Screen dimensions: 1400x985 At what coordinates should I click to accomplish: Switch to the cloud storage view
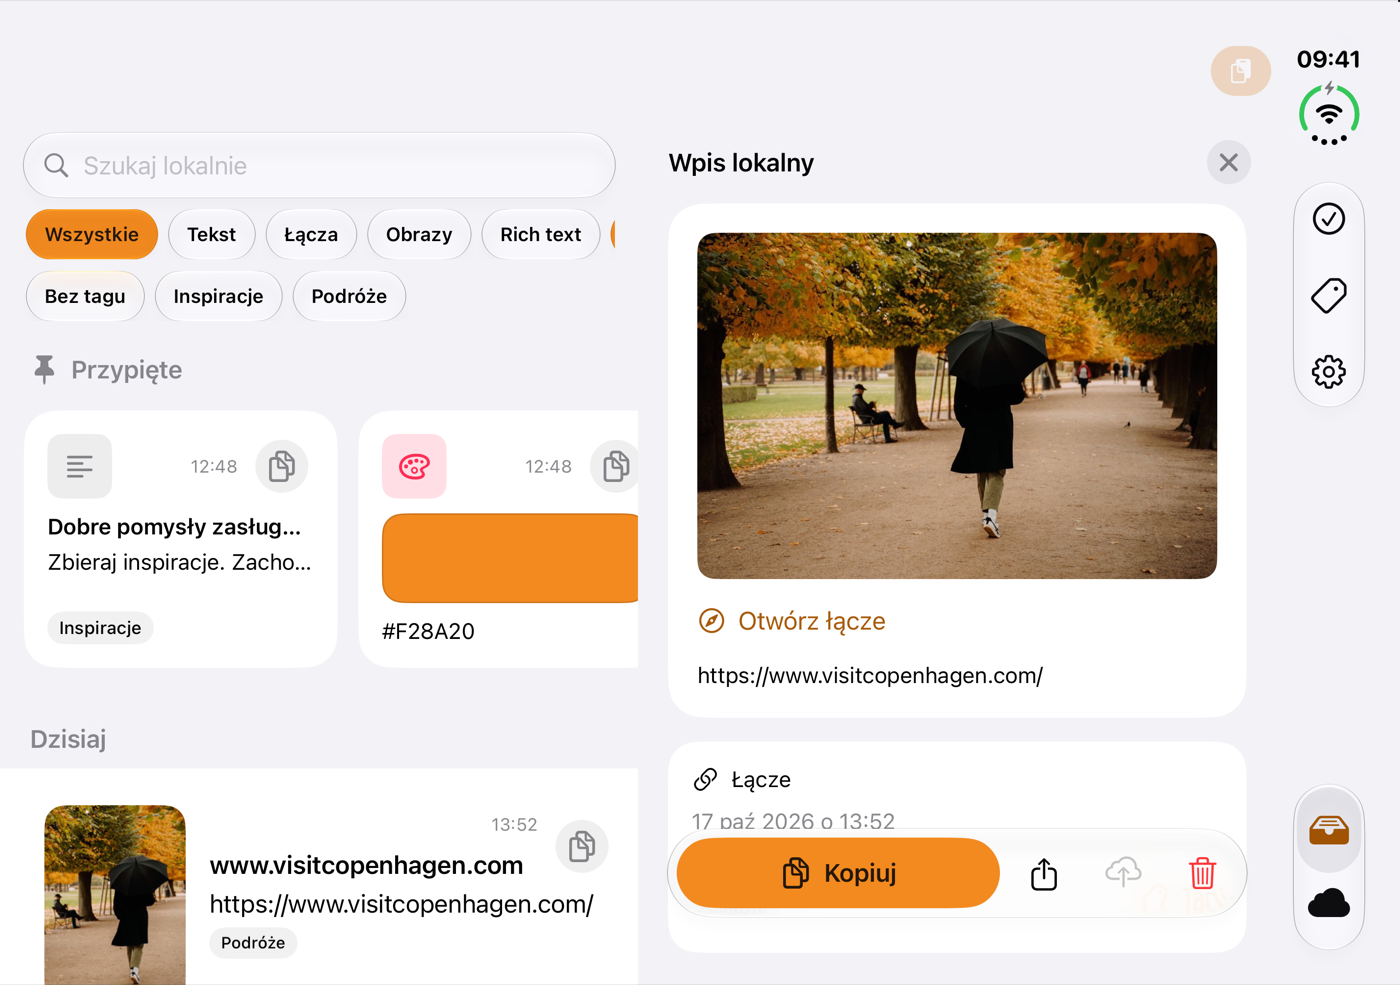point(1329,904)
